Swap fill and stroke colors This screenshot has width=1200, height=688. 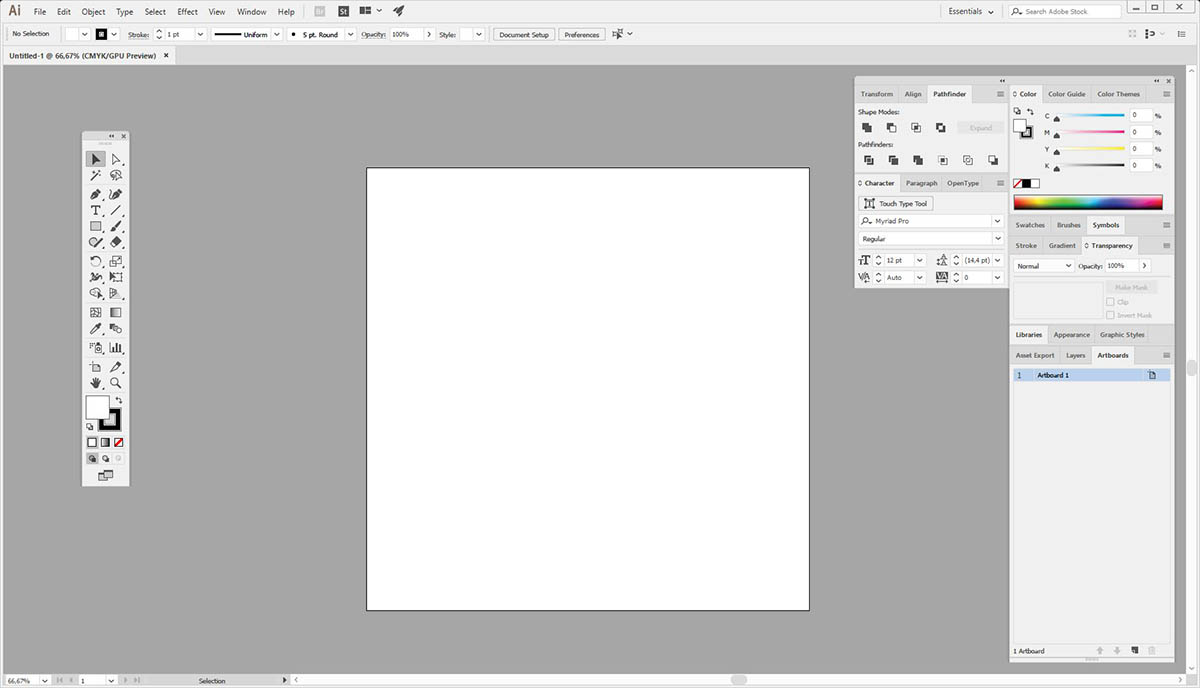117,398
